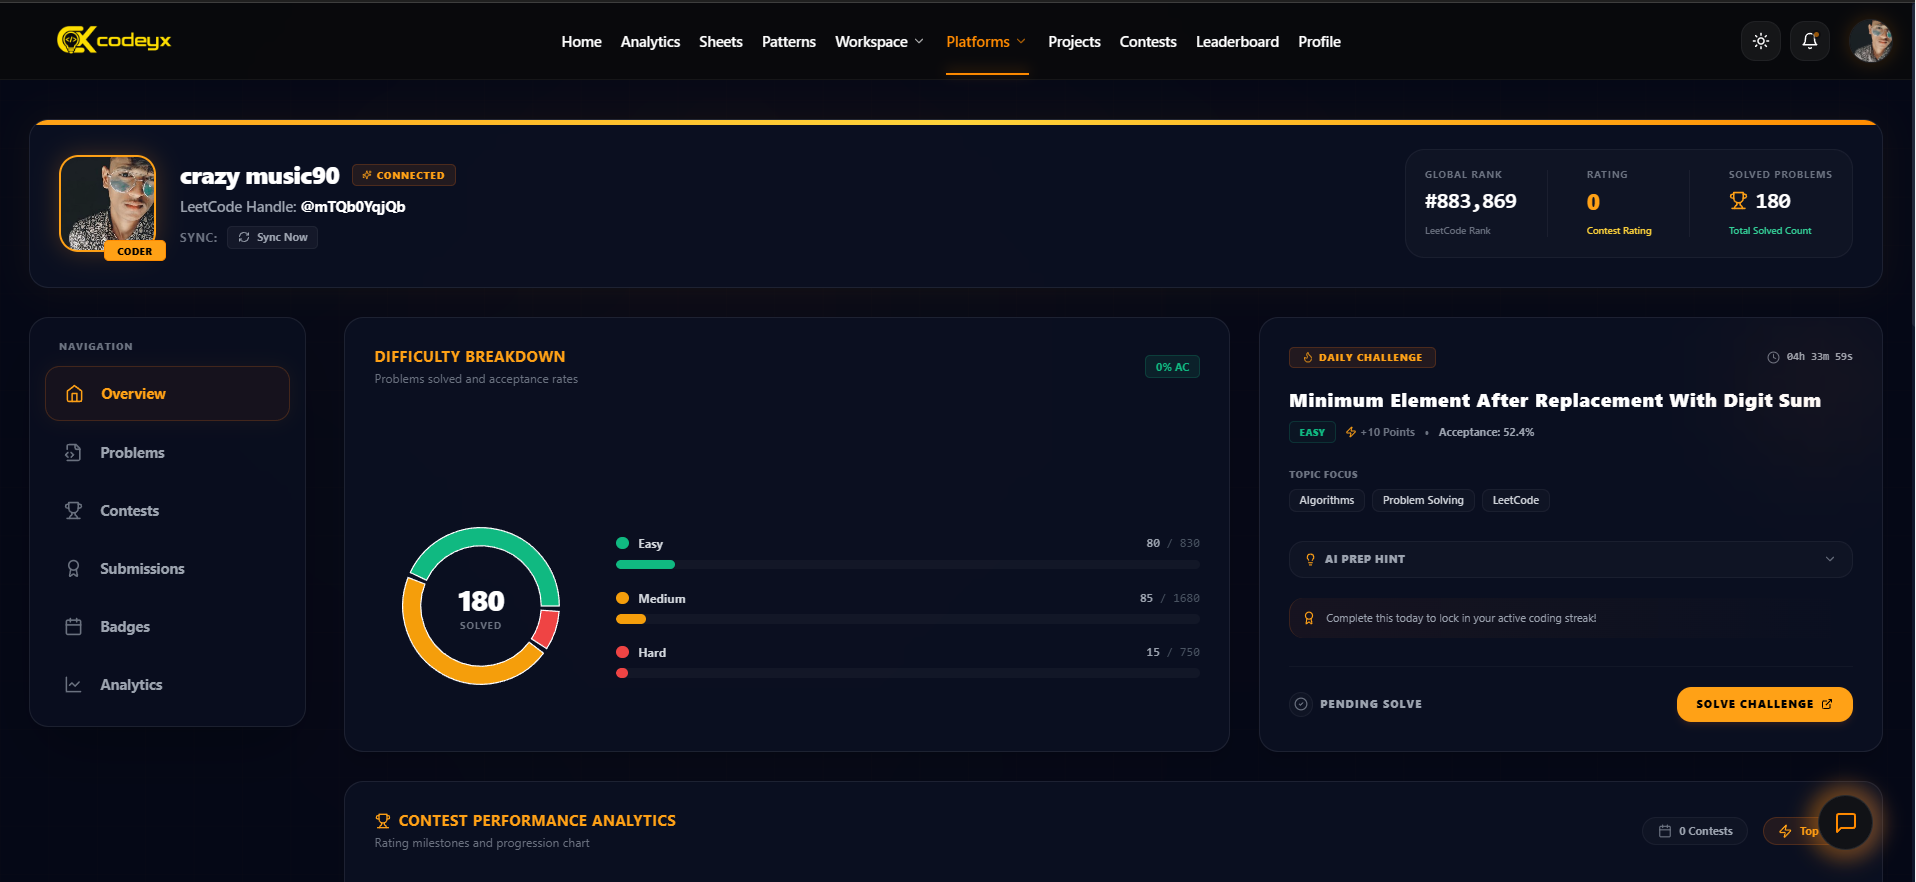Click the lightbulb icon in AI Prep Hint

pyautogui.click(x=1310, y=559)
